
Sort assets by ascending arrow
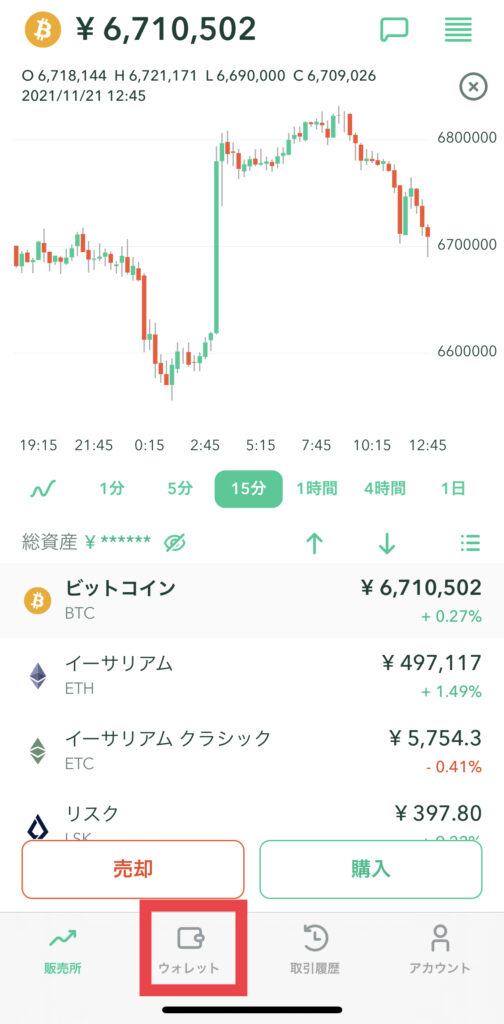point(315,543)
